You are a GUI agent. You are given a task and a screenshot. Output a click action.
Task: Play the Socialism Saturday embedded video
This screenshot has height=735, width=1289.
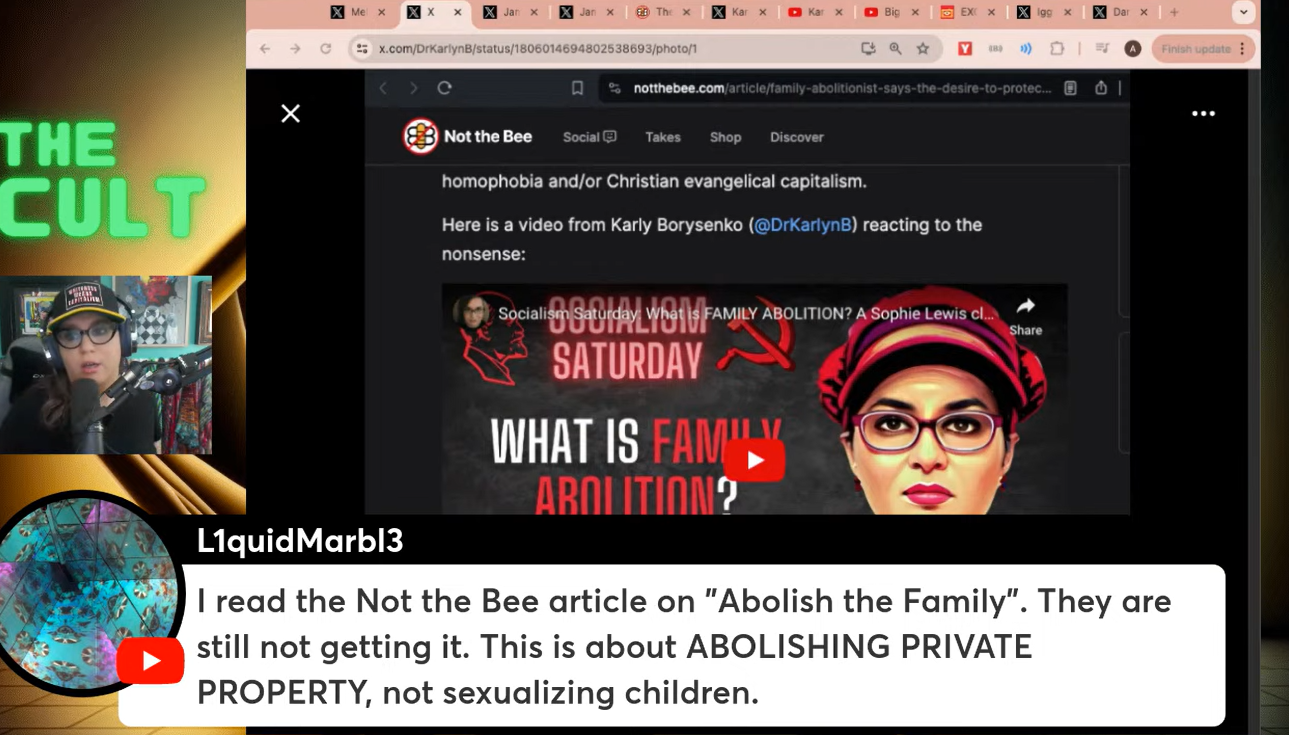click(x=754, y=461)
